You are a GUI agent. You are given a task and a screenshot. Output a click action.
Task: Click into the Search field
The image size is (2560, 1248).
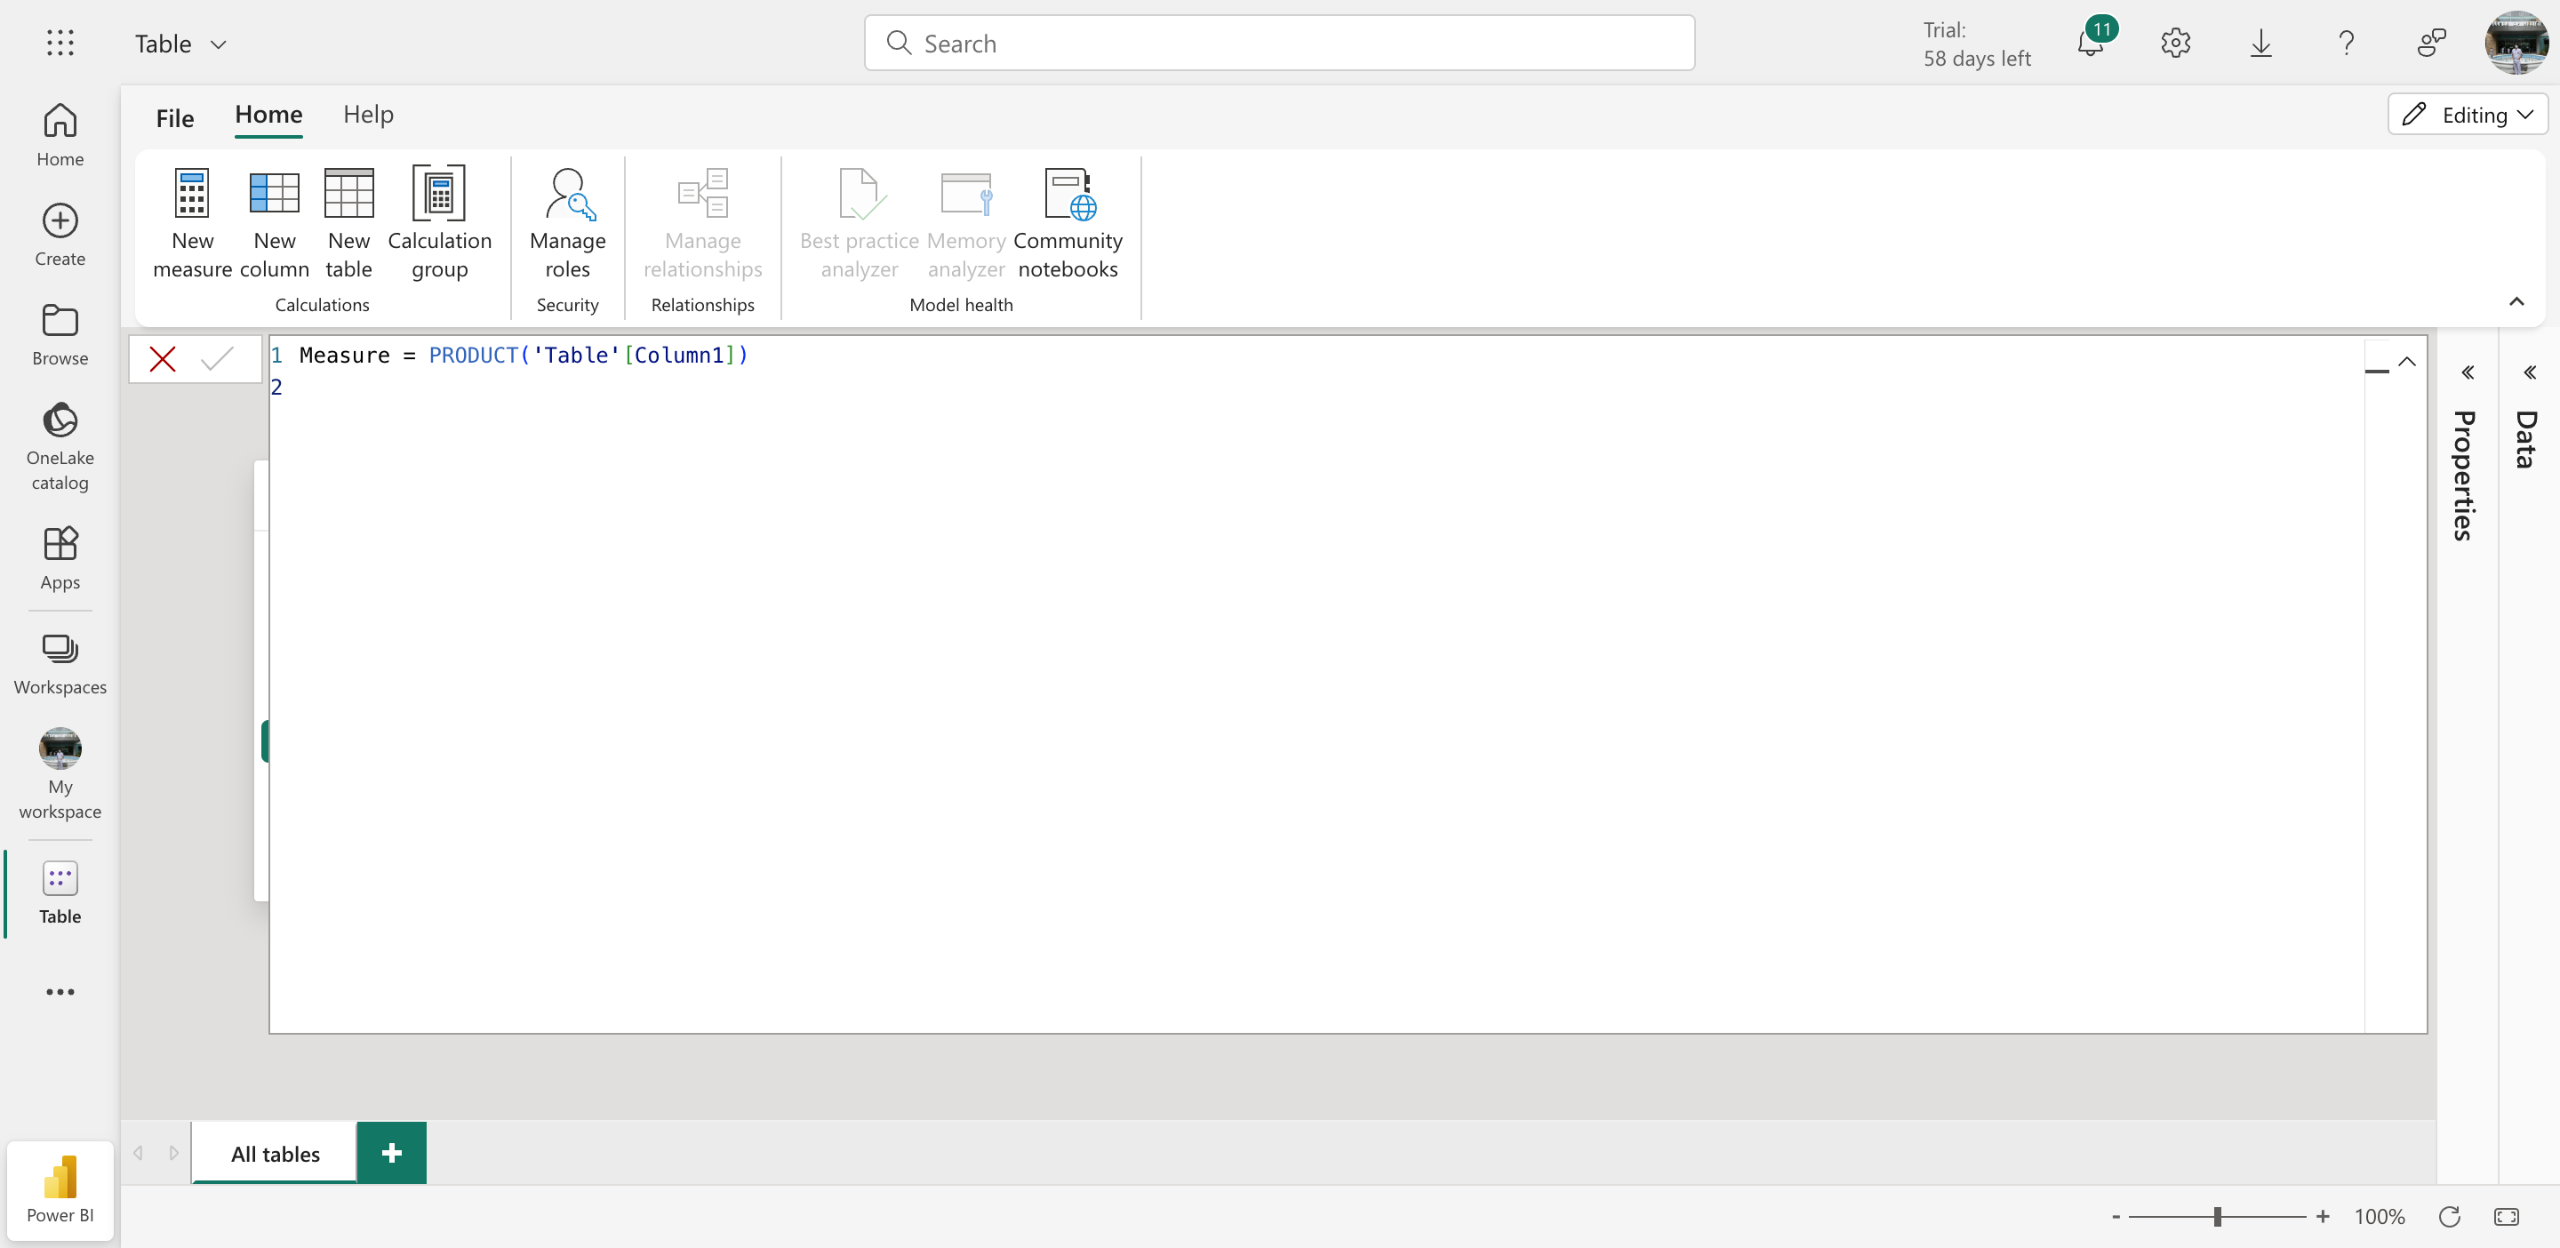coord(1278,43)
